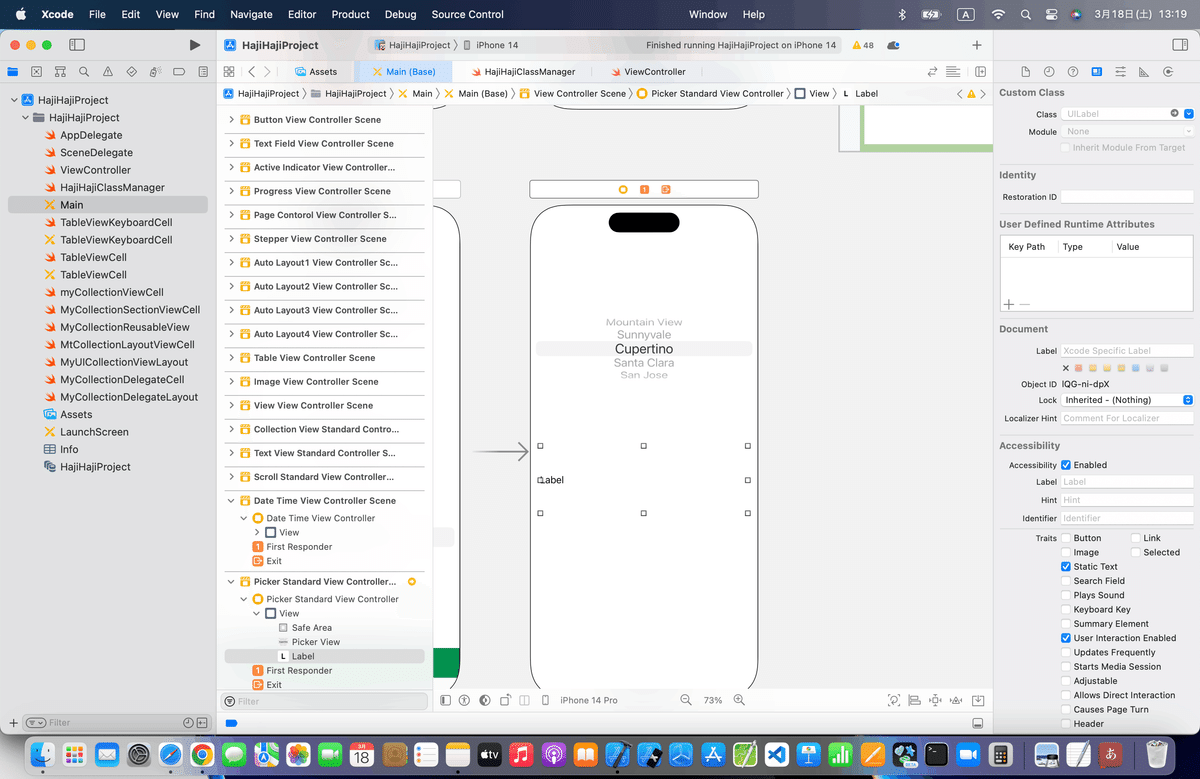Collapse the HajiHajiProject root group
1200x779 pixels.
(x=14, y=100)
